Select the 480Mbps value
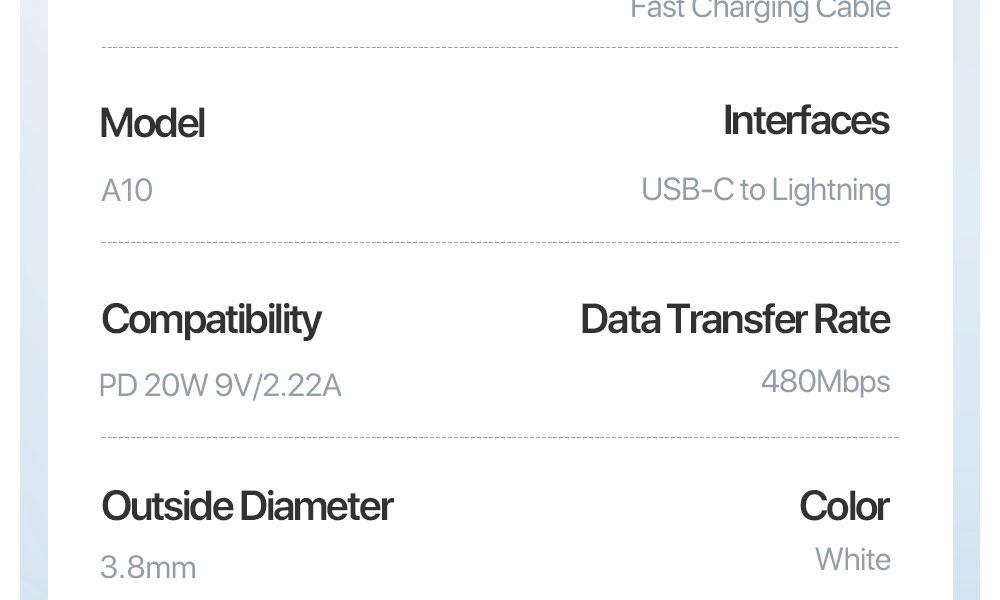 point(825,382)
